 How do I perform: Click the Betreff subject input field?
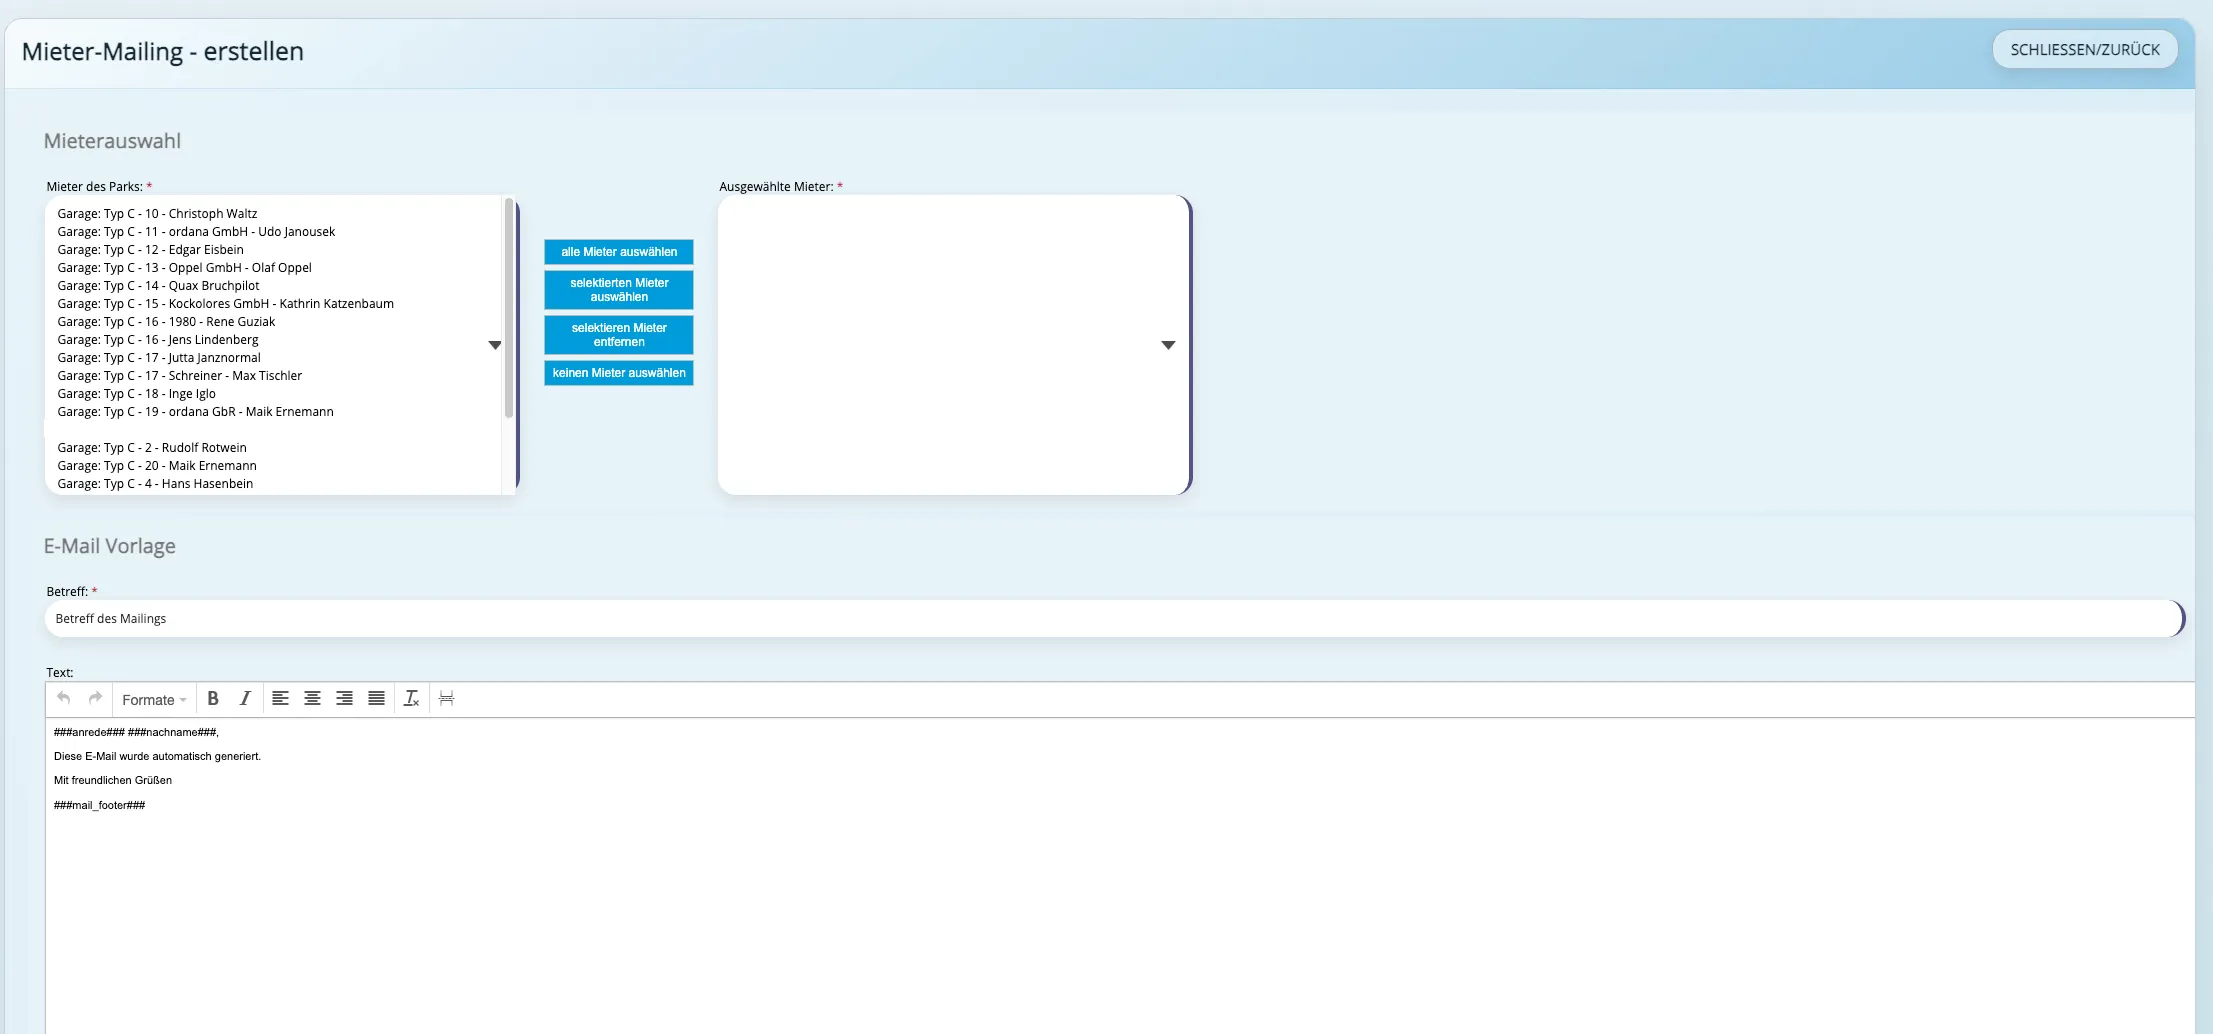click(1114, 619)
